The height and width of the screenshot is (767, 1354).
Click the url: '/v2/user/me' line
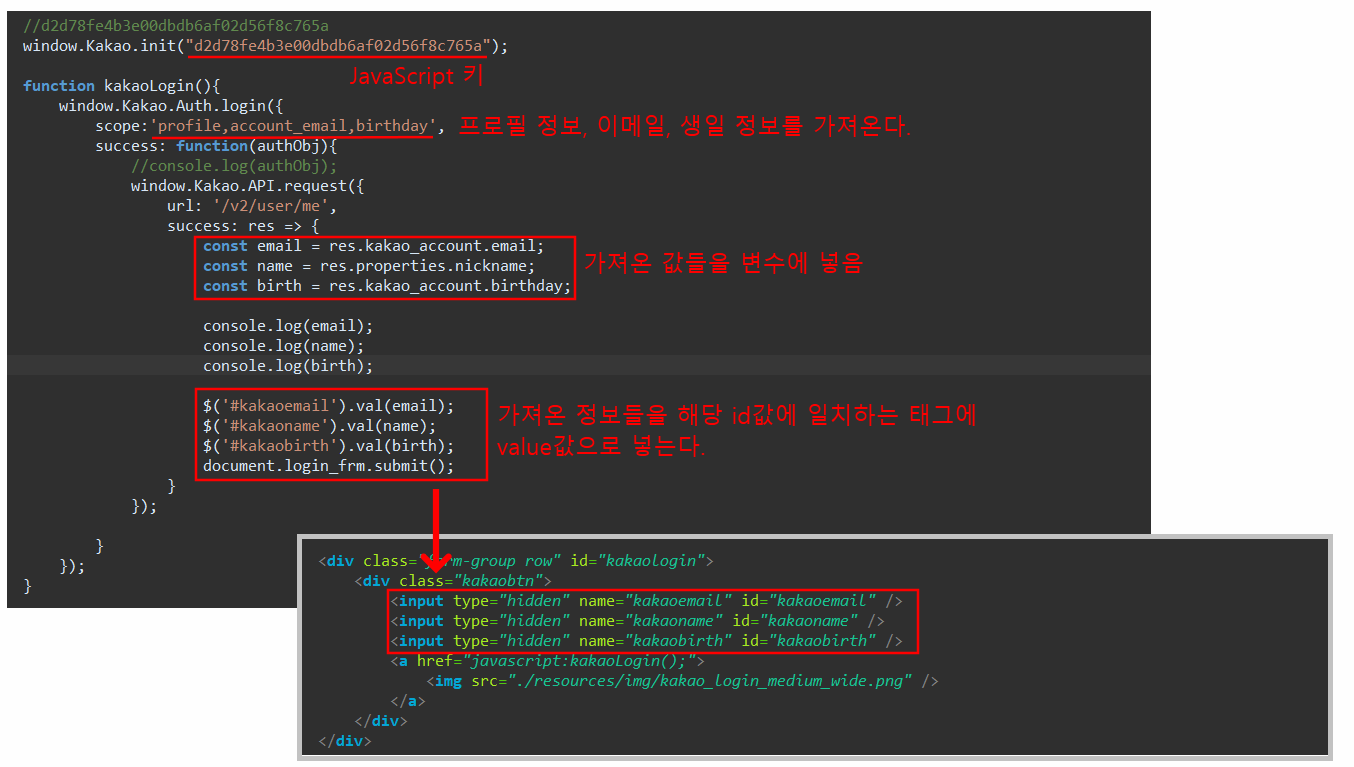[252, 206]
